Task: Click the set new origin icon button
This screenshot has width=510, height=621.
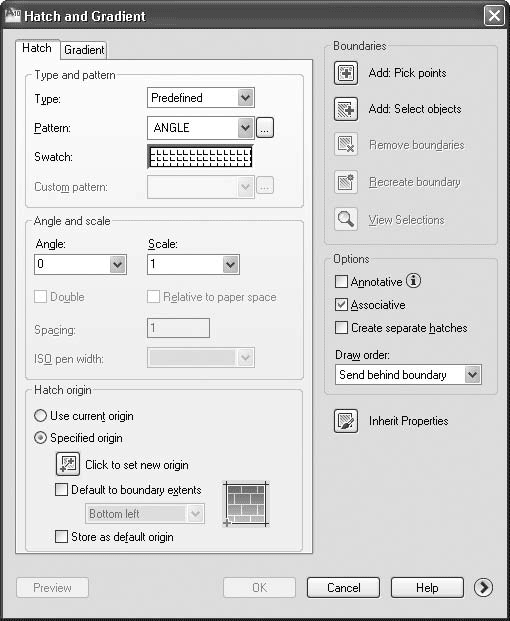Action: [x=68, y=464]
